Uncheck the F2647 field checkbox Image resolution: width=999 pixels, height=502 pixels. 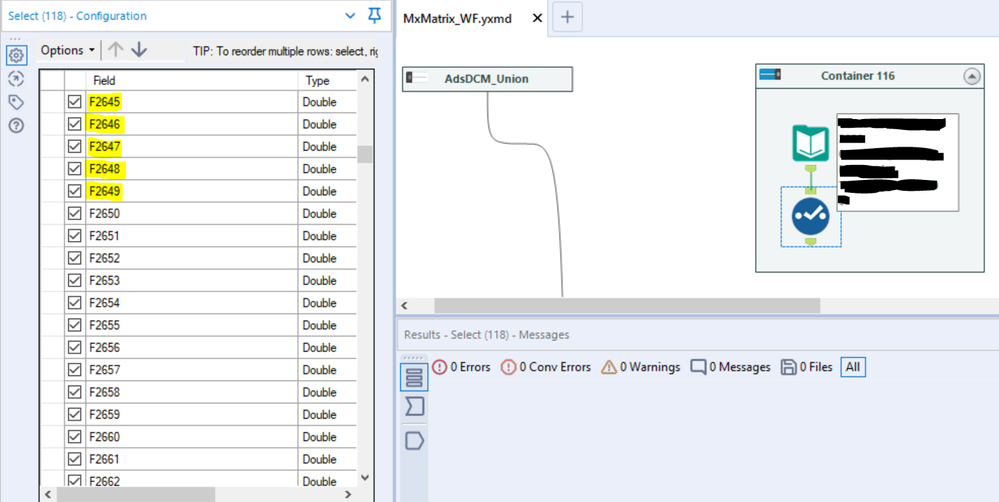click(75, 147)
